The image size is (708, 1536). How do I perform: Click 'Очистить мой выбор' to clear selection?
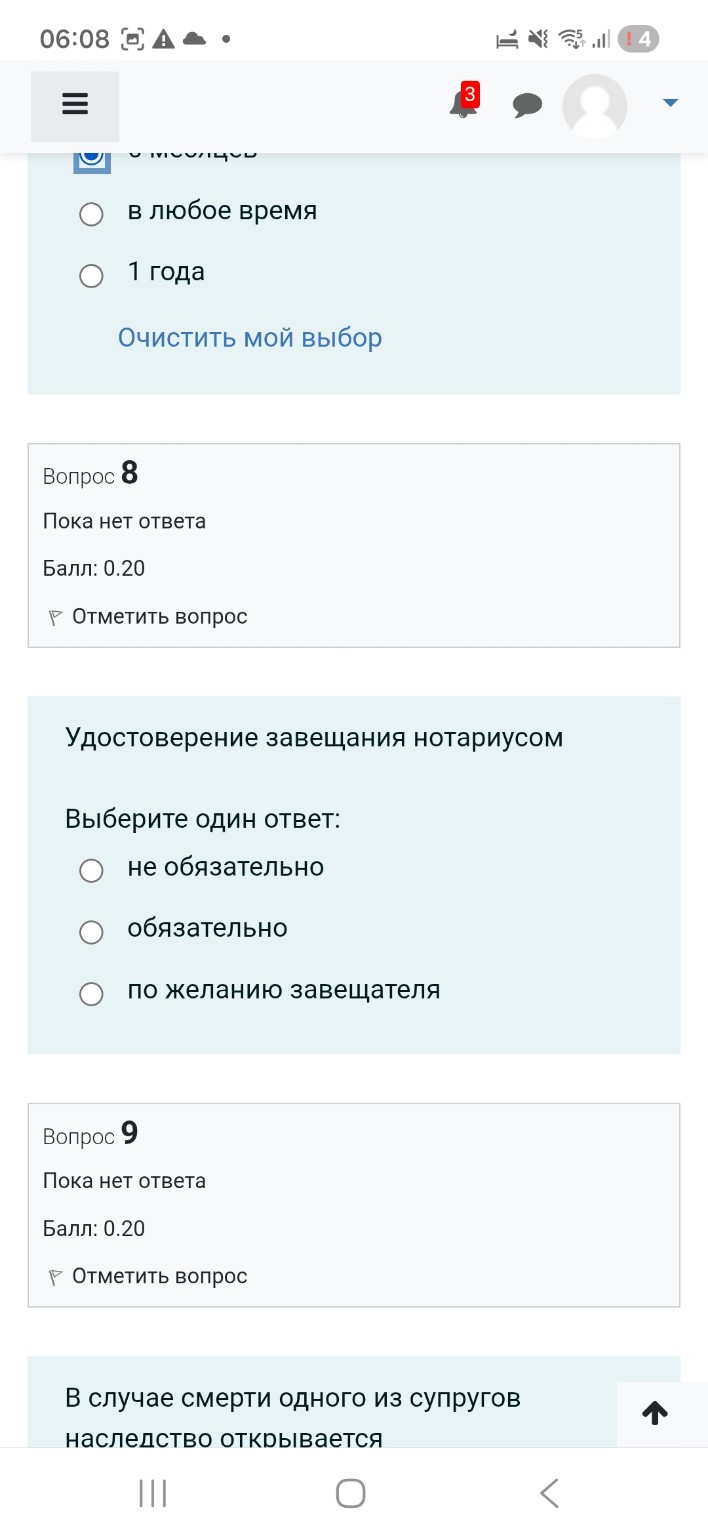tap(248, 338)
